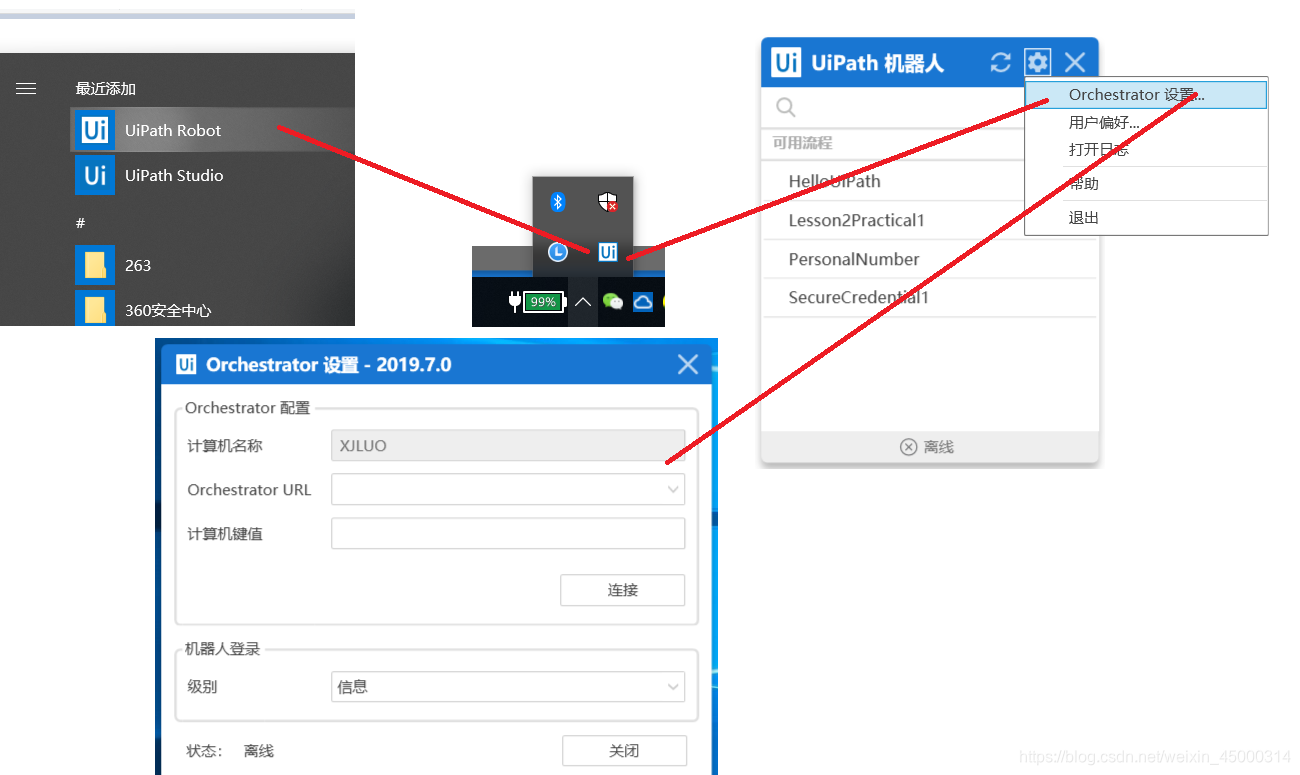
Task: Close the UiPath 机器人 window
Action: (x=1075, y=62)
